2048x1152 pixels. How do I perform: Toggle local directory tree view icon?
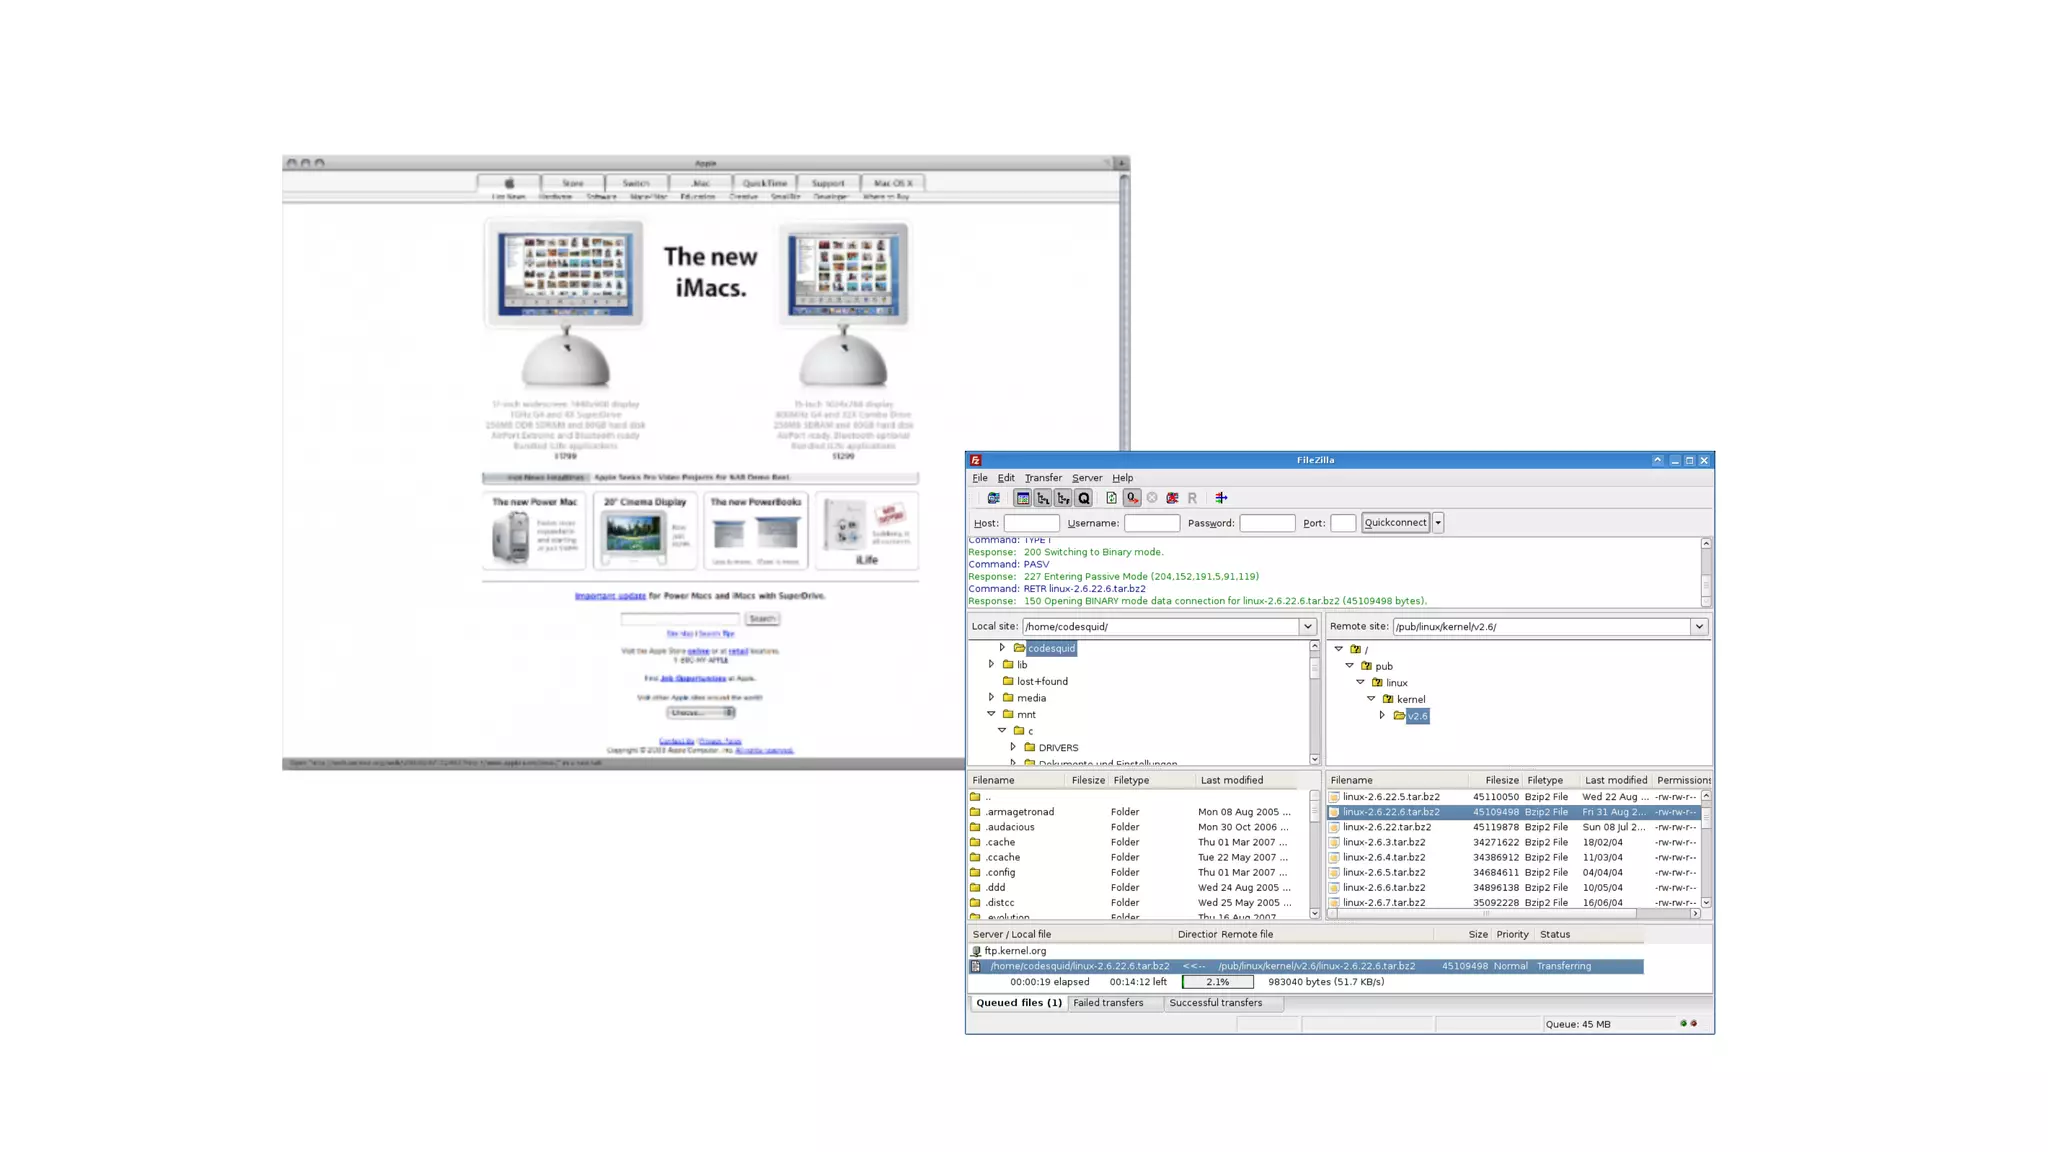click(1043, 498)
